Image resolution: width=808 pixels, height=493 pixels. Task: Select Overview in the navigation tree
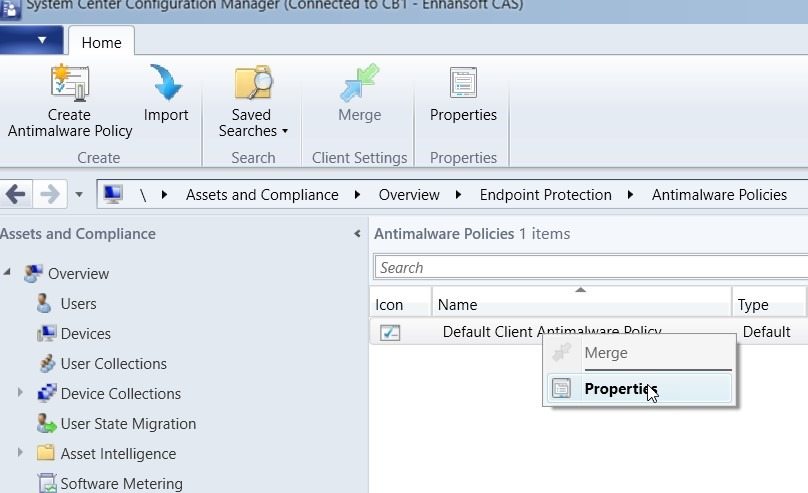78,274
